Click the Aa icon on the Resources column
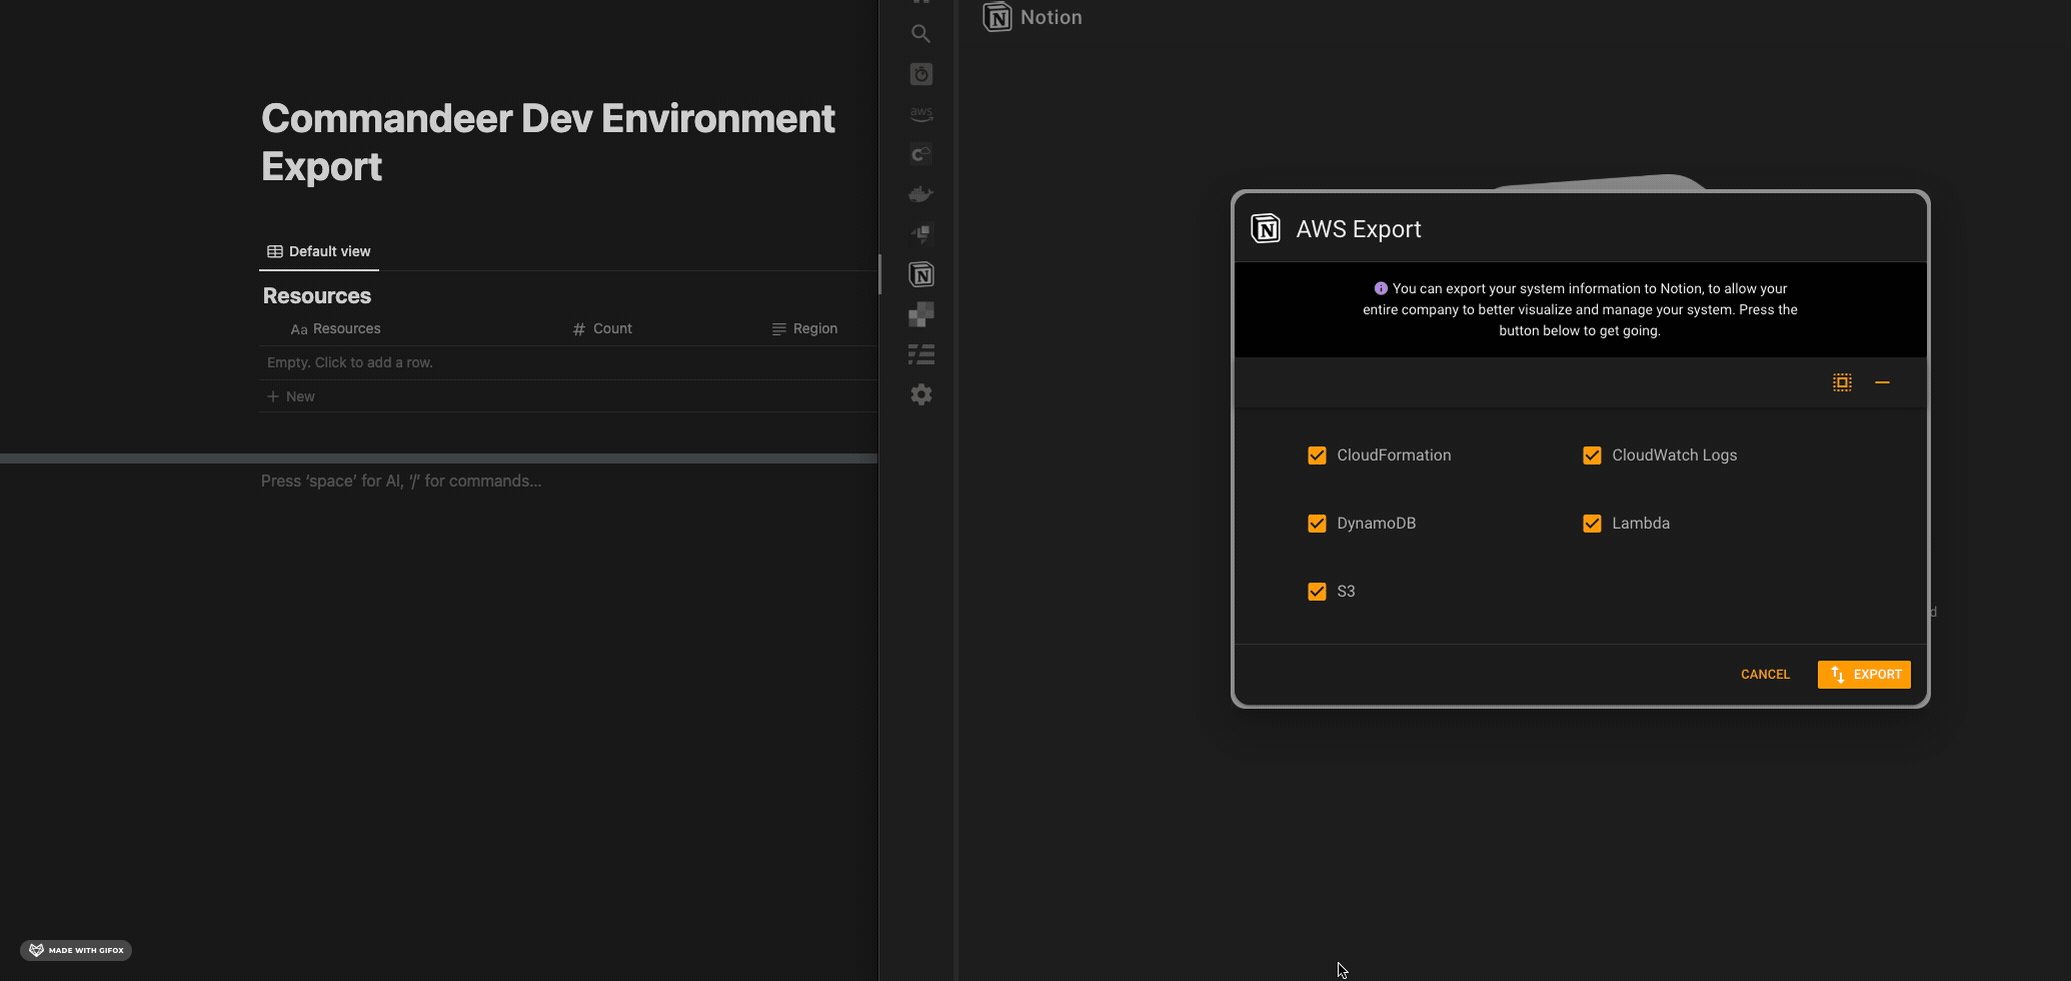The height and width of the screenshot is (981, 2071). (x=299, y=329)
